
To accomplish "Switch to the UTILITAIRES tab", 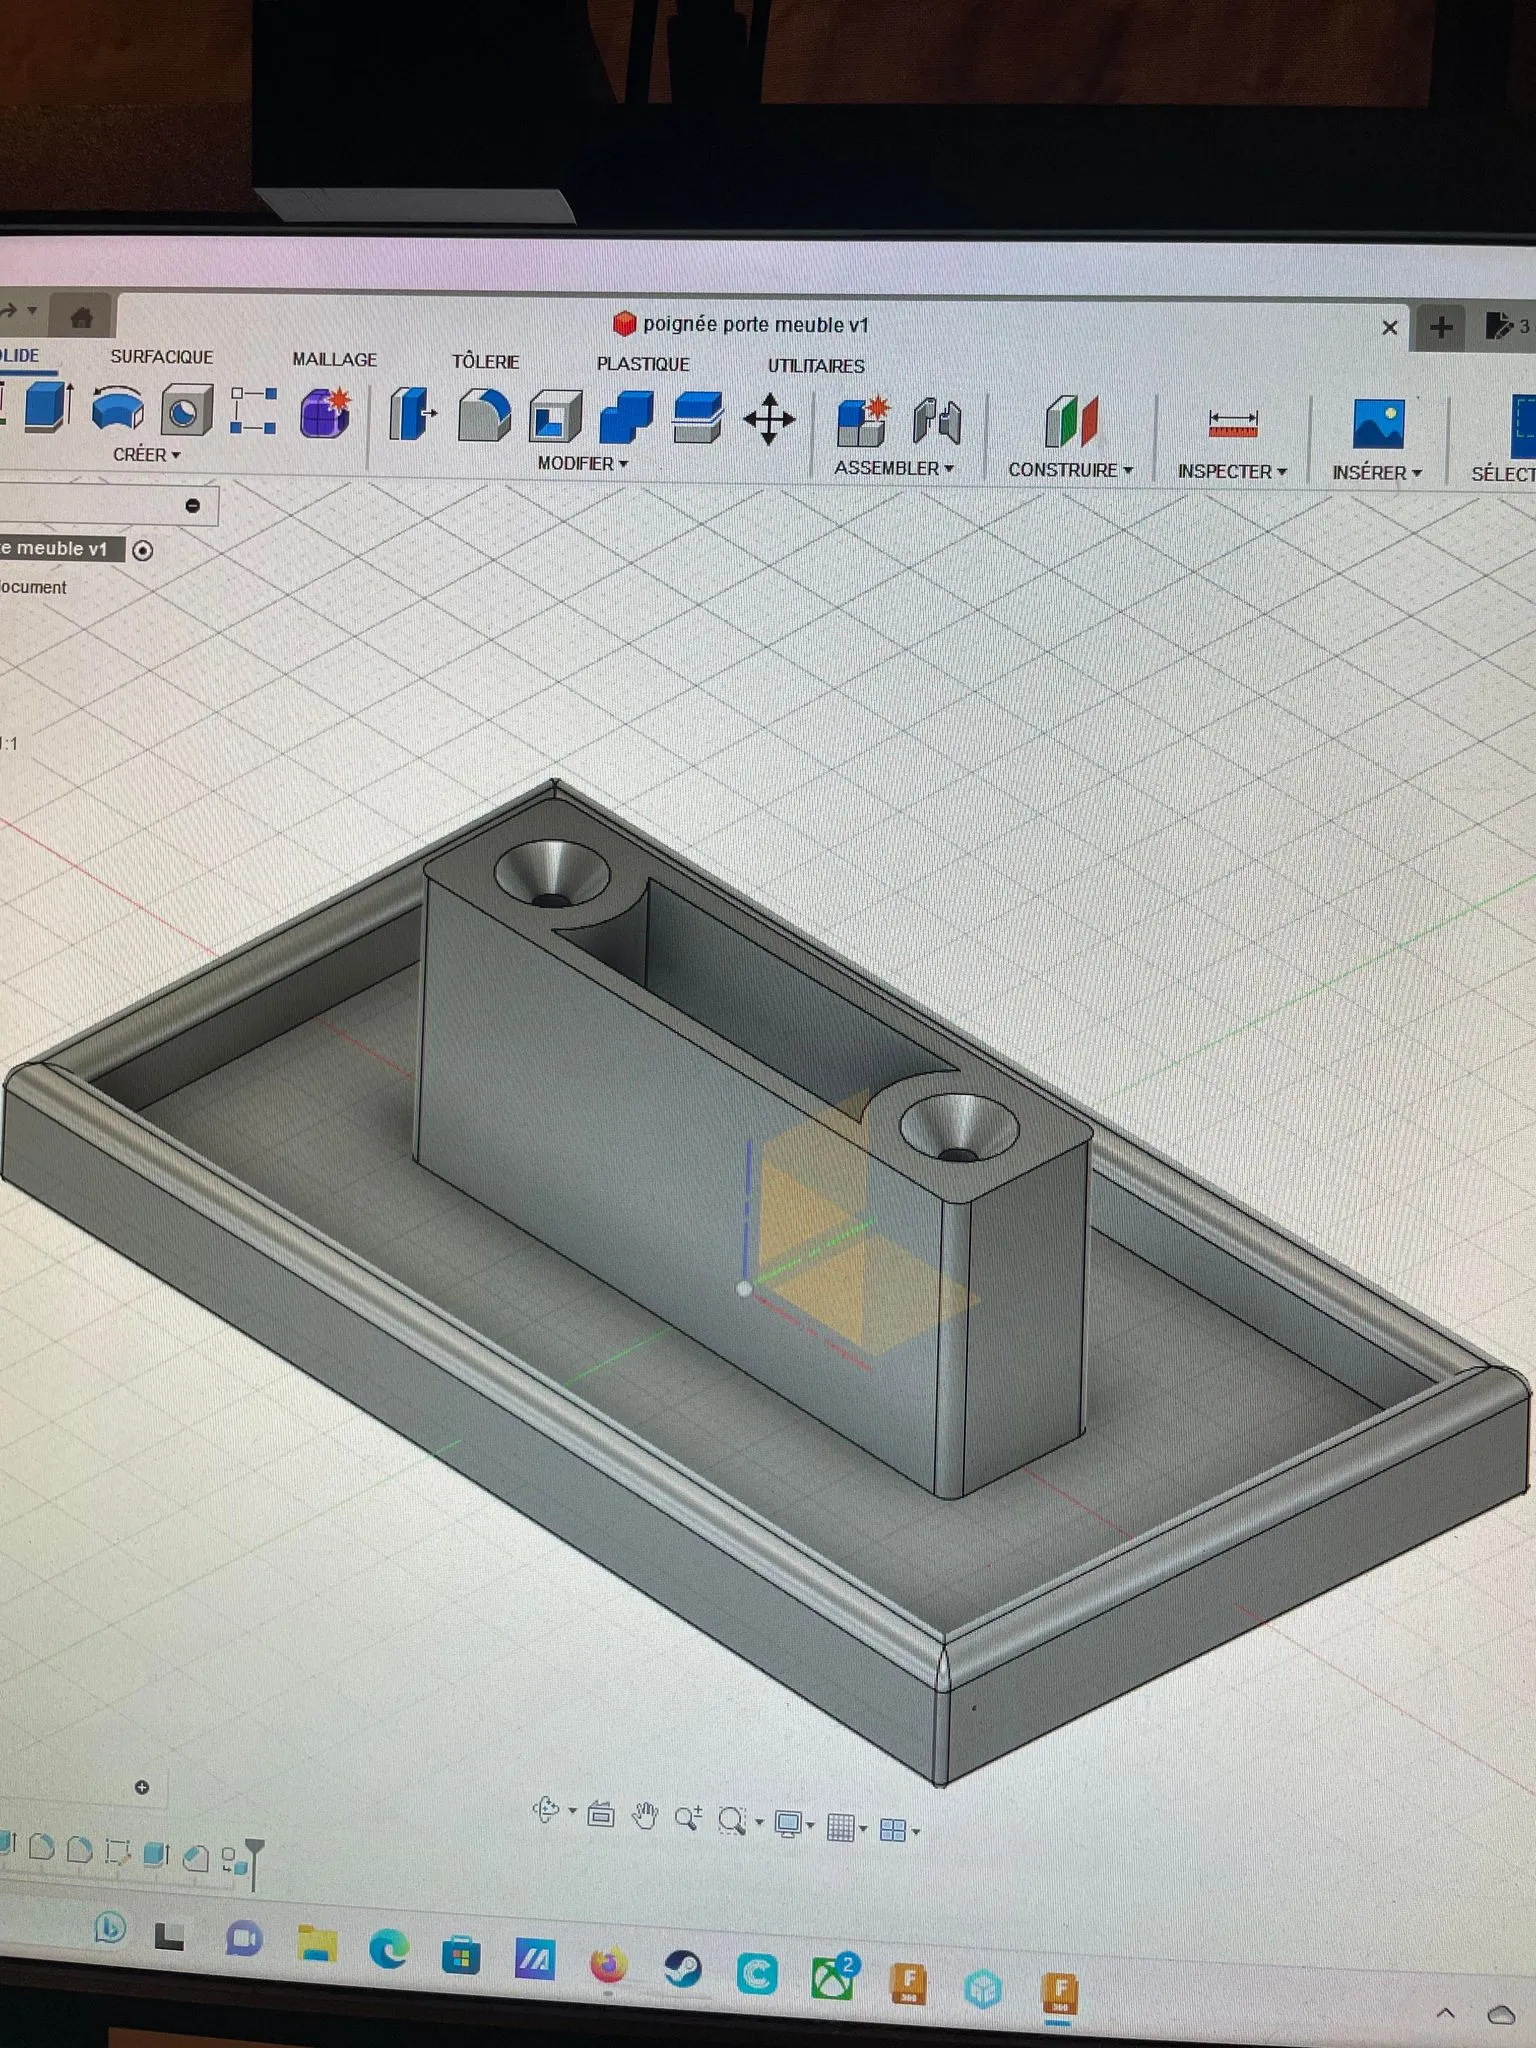I will click(816, 366).
